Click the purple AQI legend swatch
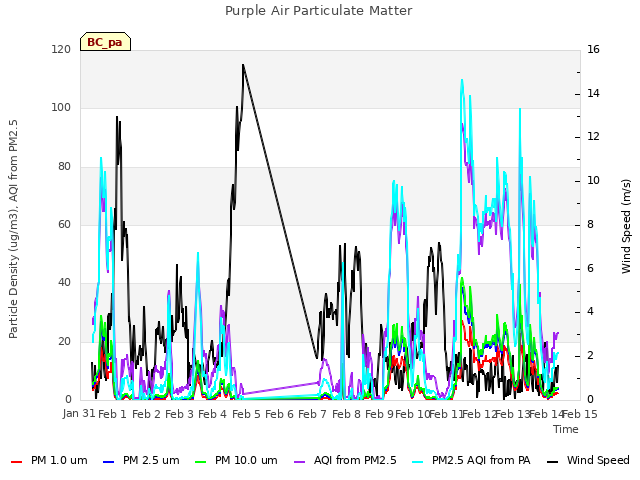Image resolution: width=640 pixels, height=480 pixels. point(299,461)
